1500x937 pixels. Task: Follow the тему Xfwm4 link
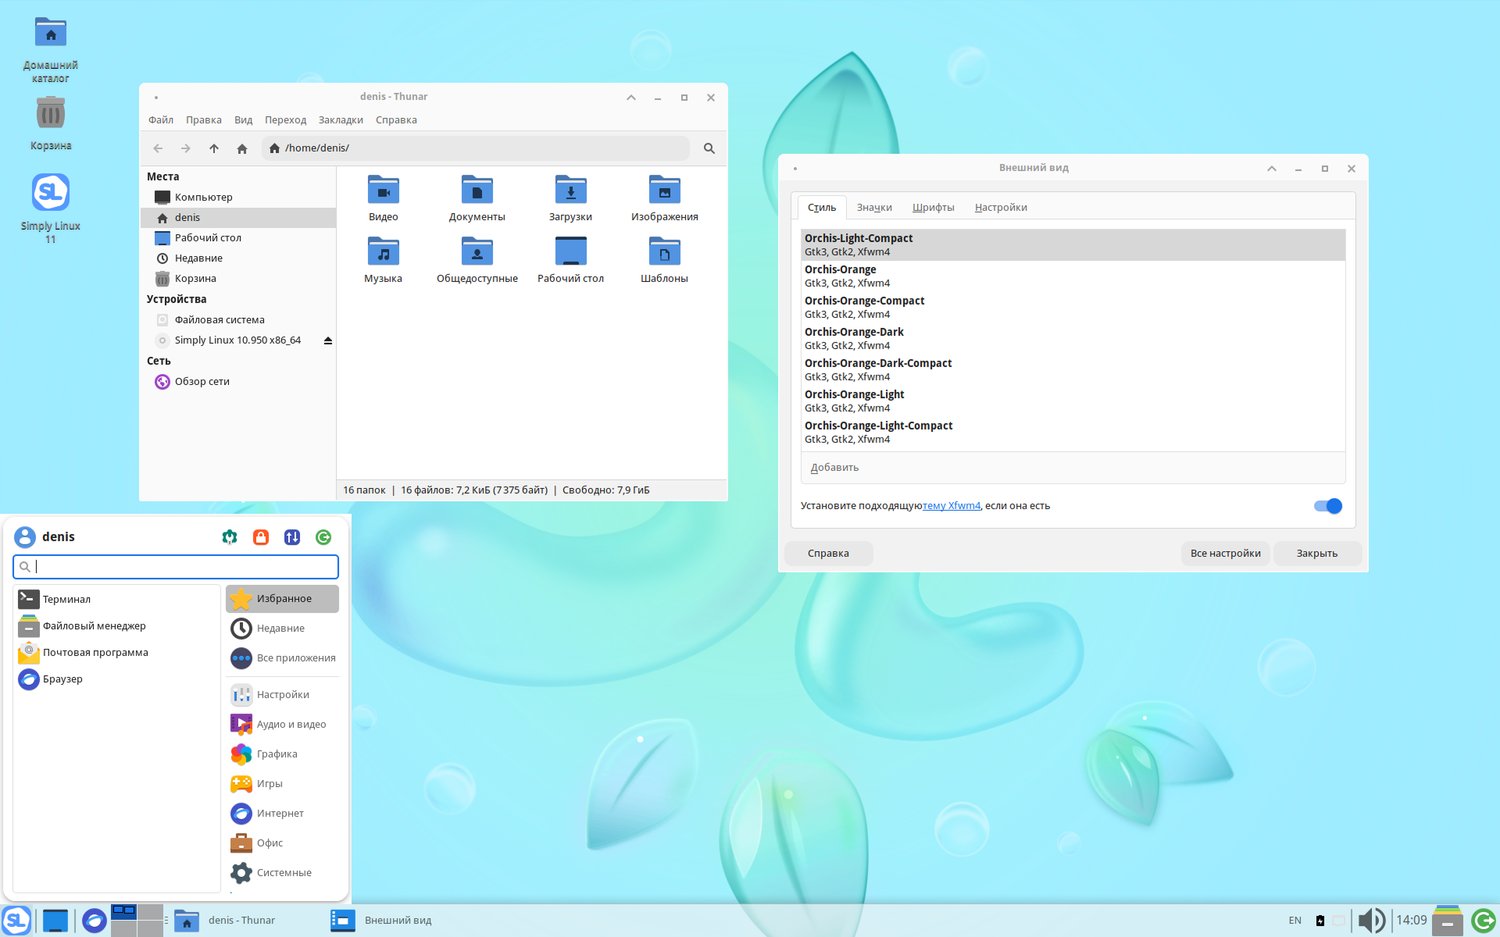[x=951, y=506]
